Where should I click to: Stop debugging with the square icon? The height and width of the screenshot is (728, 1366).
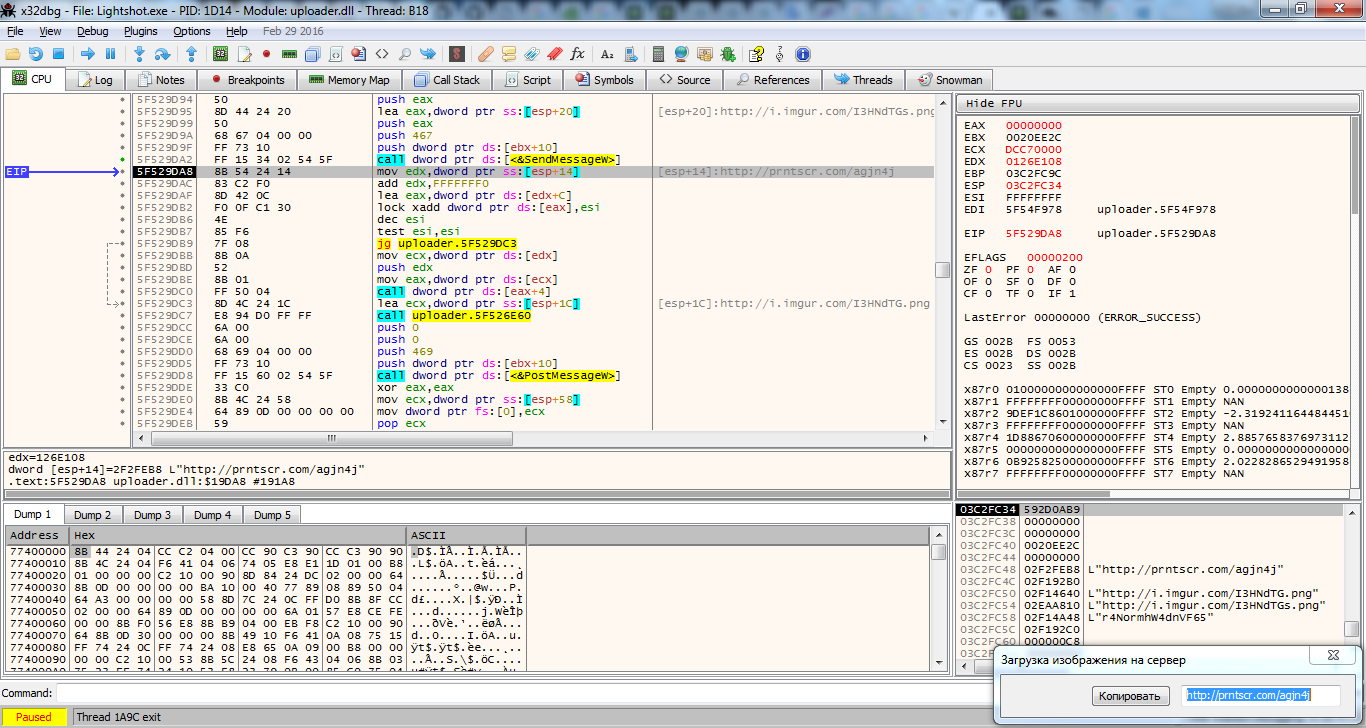(x=58, y=54)
